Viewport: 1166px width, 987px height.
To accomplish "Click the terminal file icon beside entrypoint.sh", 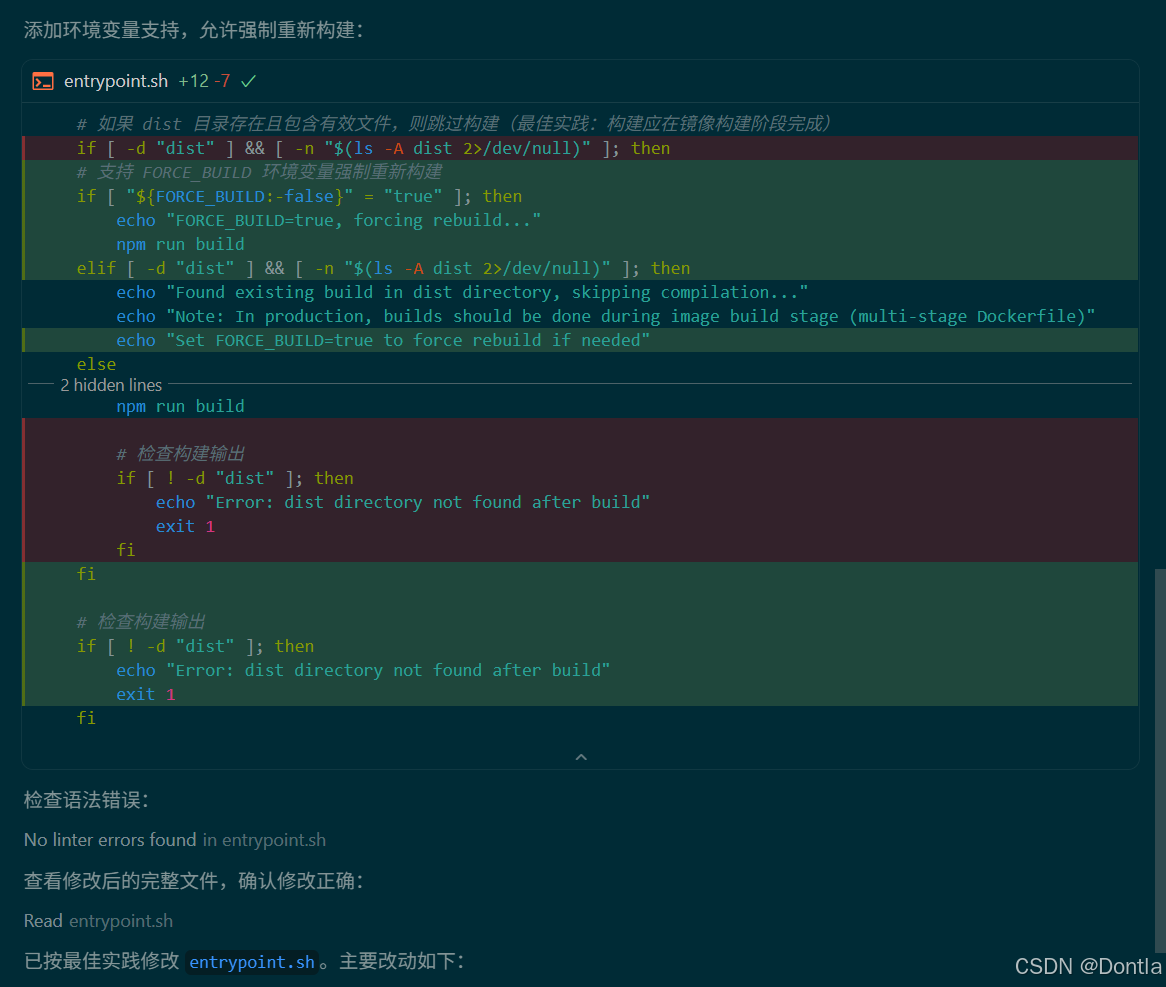I will (43, 81).
